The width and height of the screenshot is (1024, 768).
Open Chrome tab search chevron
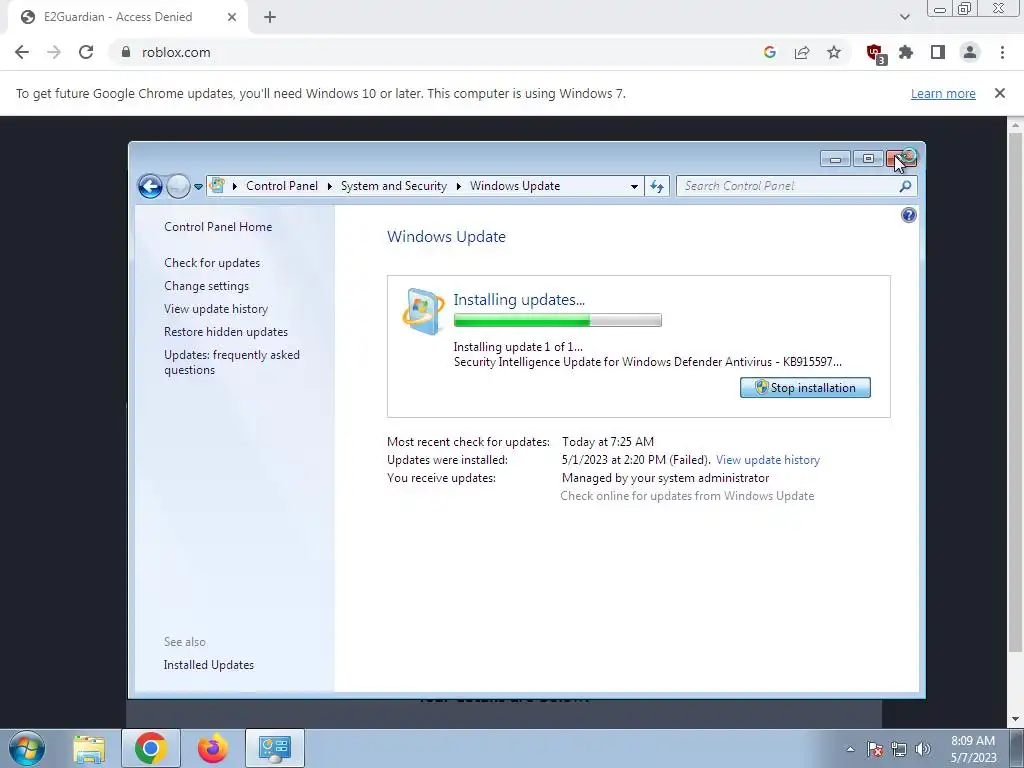tap(904, 17)
